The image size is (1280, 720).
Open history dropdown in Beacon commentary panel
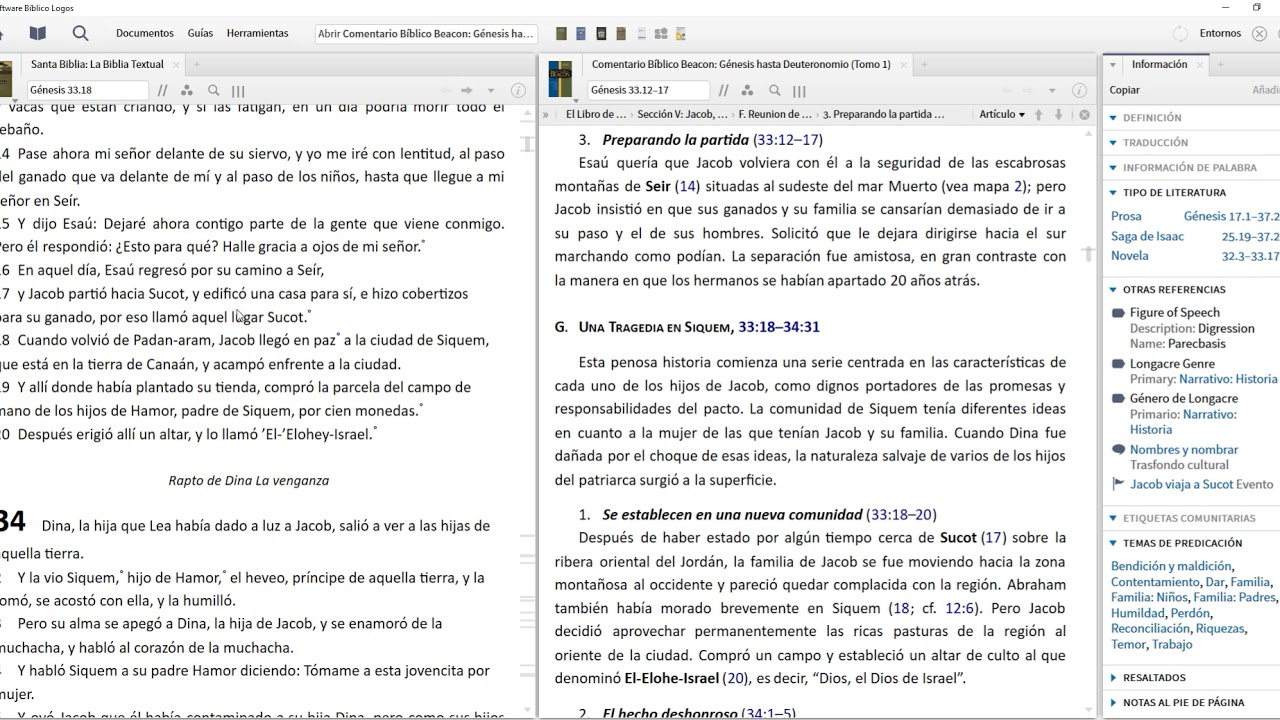point(1052,90)
